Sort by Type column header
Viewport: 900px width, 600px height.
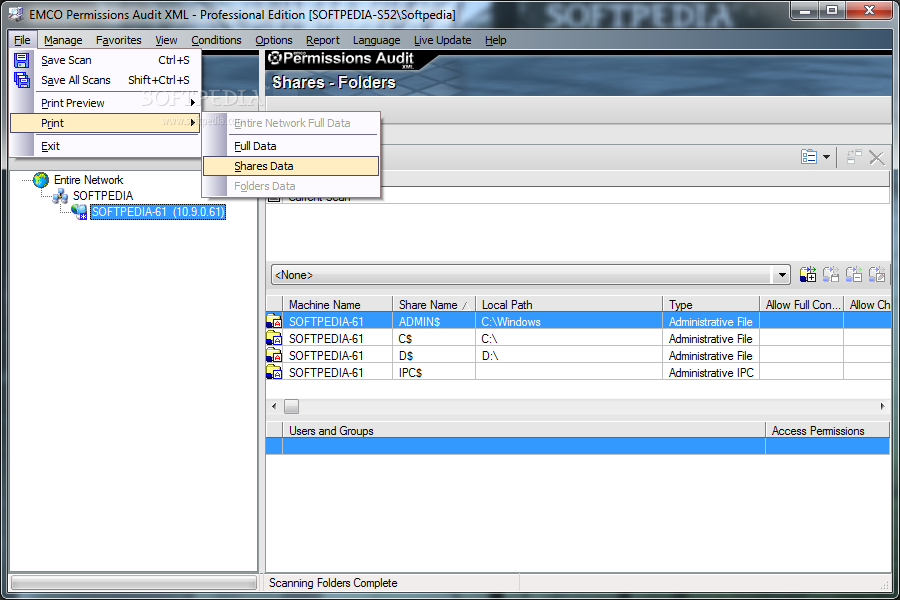pos(711,304)
